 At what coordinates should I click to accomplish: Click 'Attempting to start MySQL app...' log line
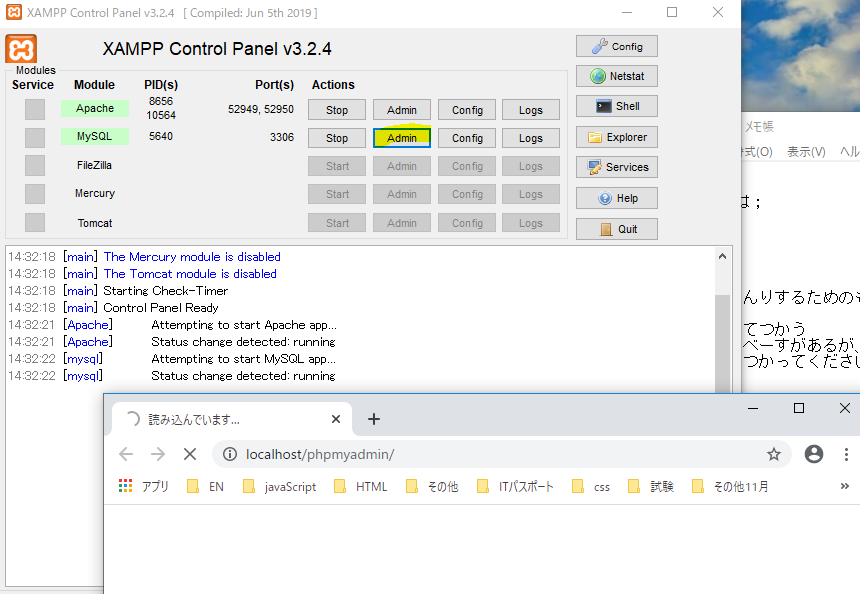pyautogui.click(x=244, y=359)
